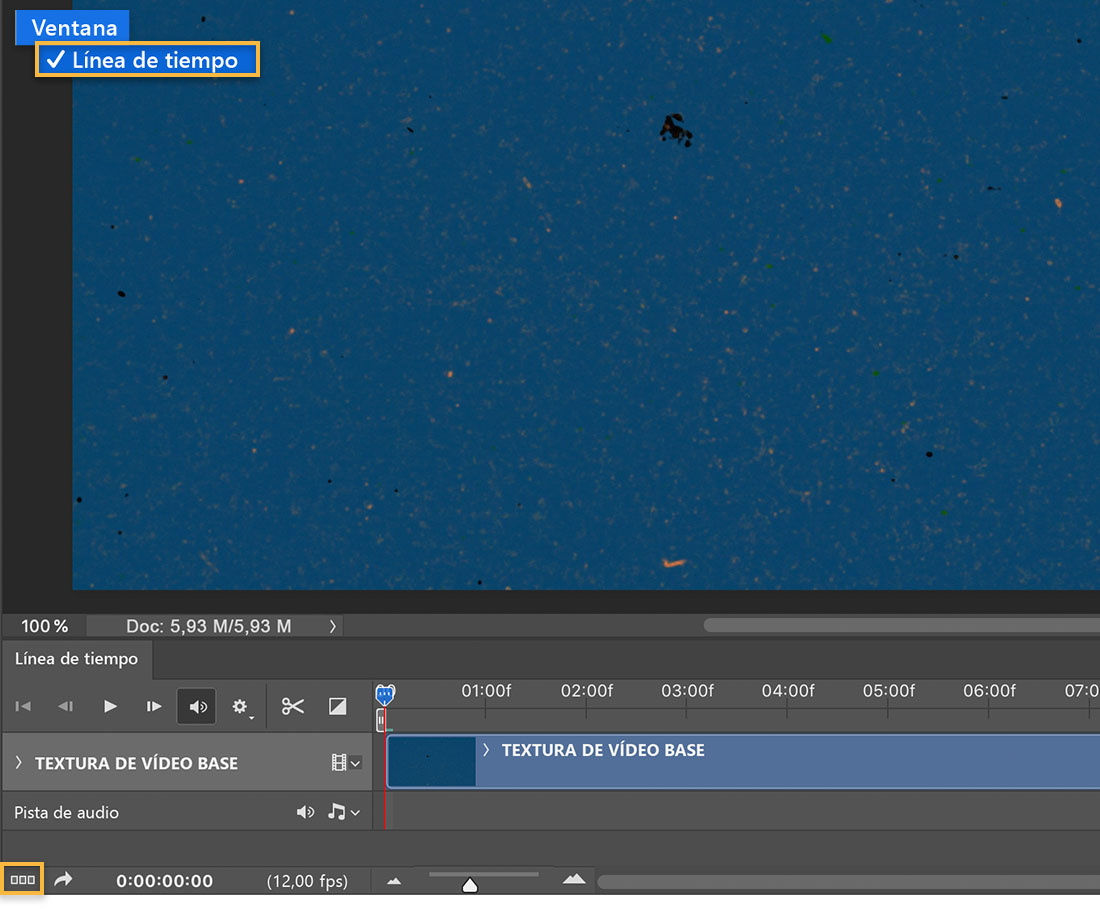Click the blue playhead marker
Image resolution: width=1100 pixels, height=909 pixels.
coord(385,694)
